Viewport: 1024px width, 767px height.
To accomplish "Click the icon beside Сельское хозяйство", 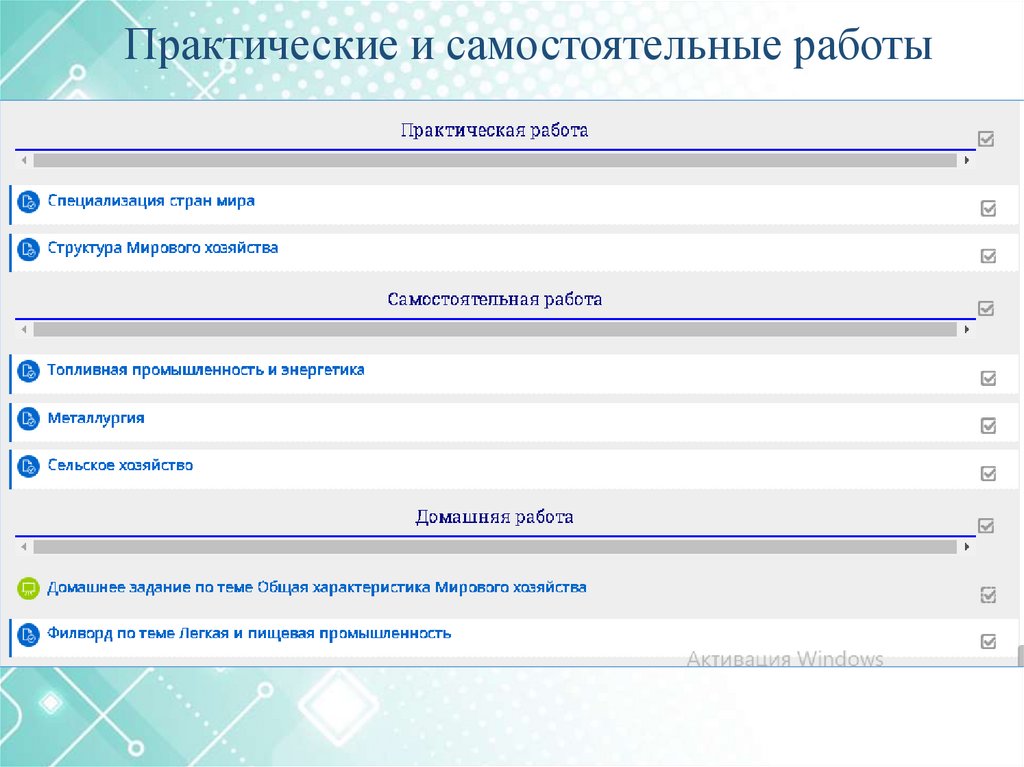I will [28, 466].
